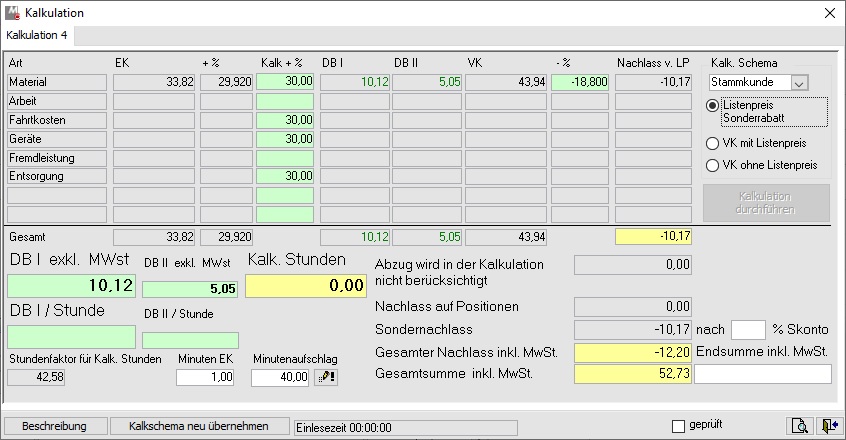Open the Kalk. Schema dropdown
The image size is (846, 440).
[798, 83]
